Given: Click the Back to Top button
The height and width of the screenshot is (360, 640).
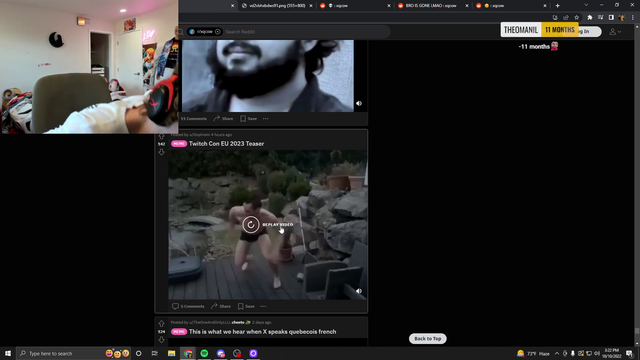Looking at the screenshot, I should [x=428, y=338].
